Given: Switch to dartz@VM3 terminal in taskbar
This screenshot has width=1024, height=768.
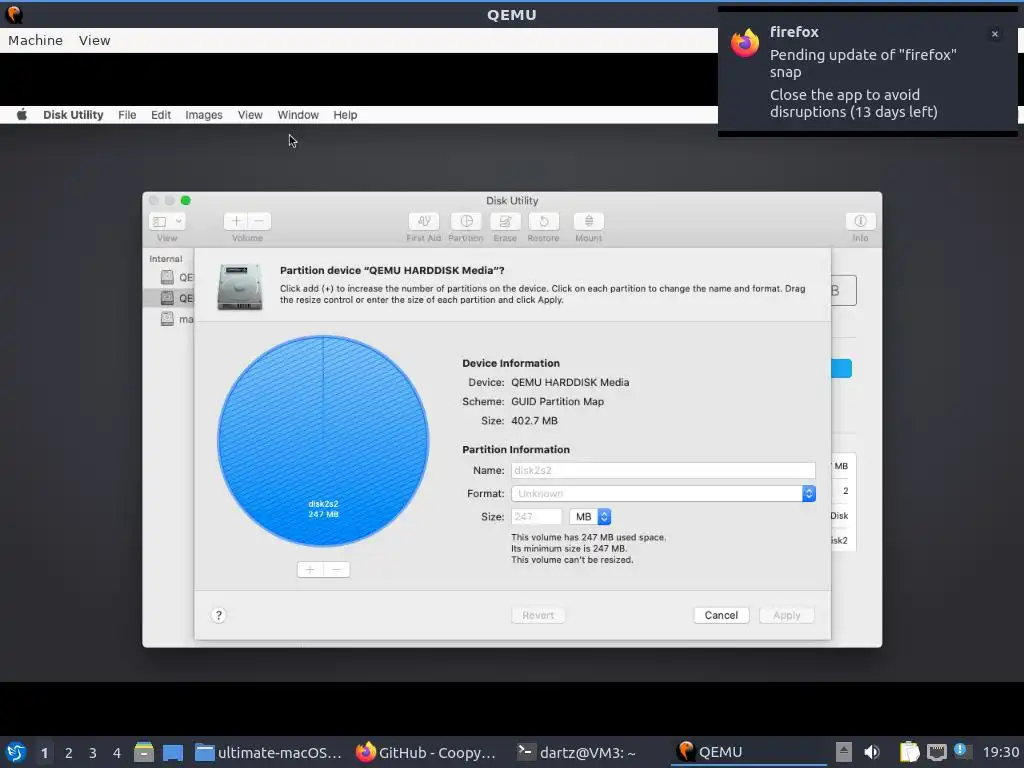Looking at the screenshot, I should [576, 752].
